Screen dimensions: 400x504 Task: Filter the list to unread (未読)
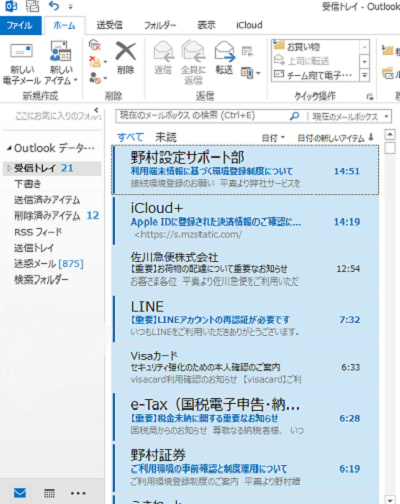point(166,137)
